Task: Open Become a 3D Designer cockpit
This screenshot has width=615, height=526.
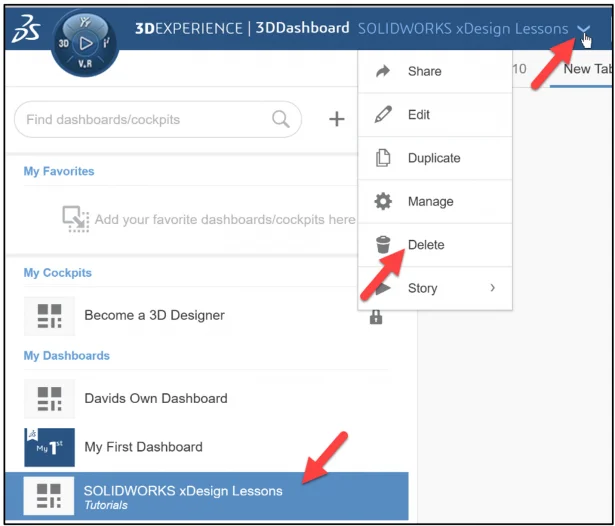Action: [x=154, y=315]
